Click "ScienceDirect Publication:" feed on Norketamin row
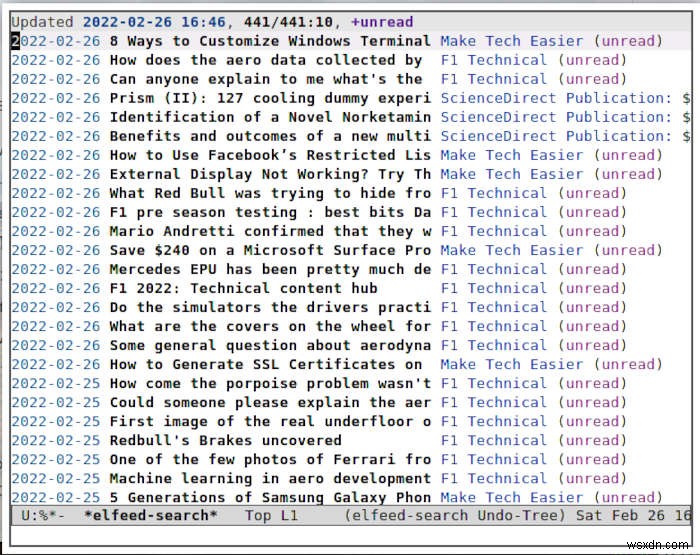The width and height of the screenshot is (700, 555). pyautogui.click(x=556, y=117)
